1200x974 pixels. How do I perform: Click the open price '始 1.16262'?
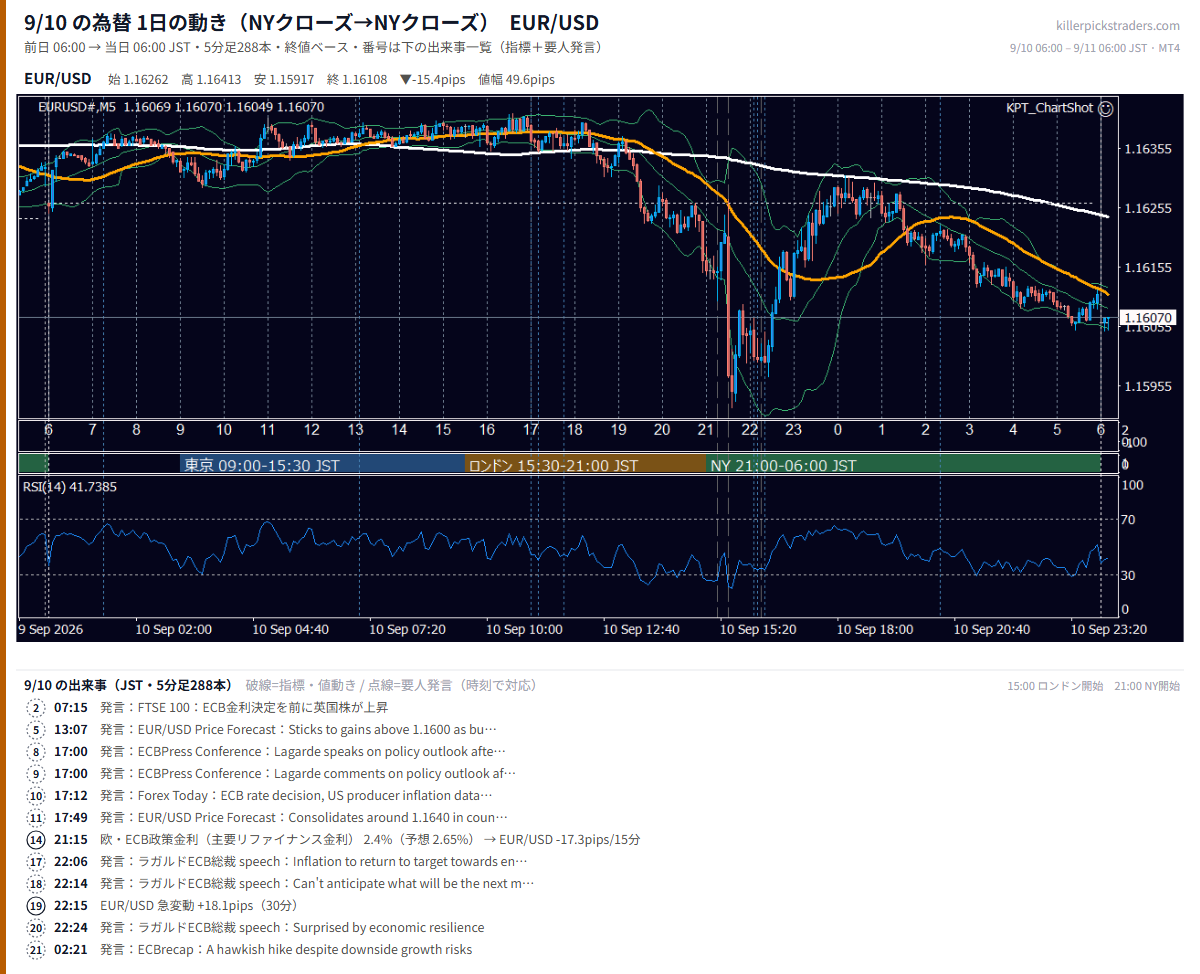click(x=139, y=80)
